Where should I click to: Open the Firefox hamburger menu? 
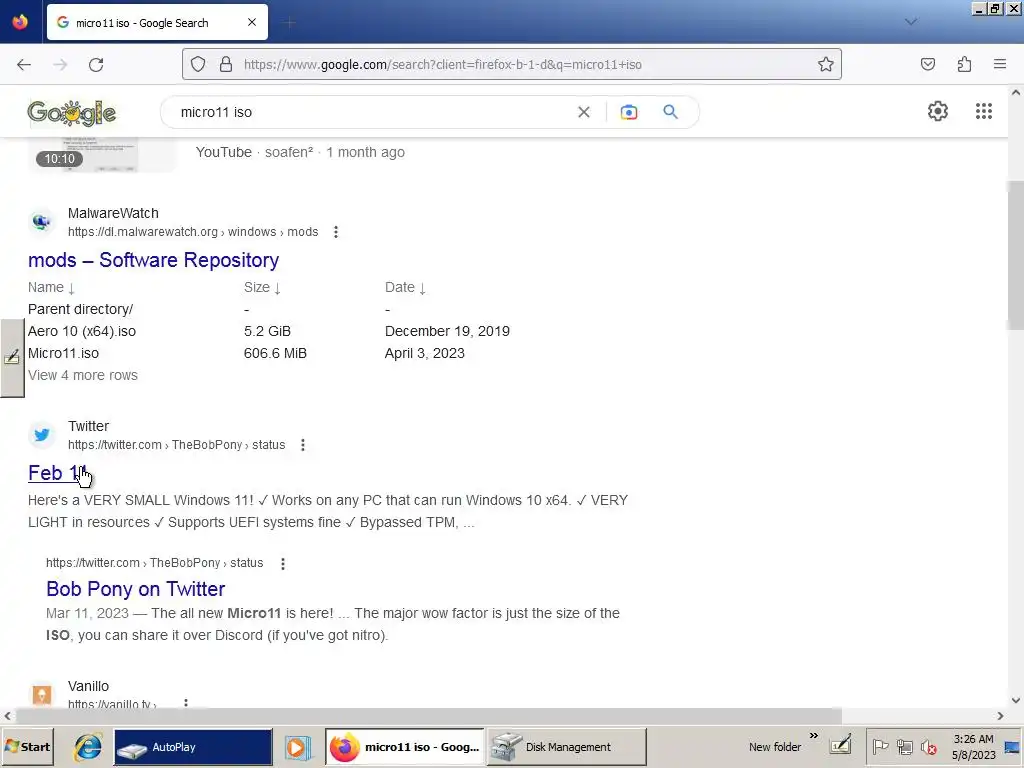coord(999,64)
